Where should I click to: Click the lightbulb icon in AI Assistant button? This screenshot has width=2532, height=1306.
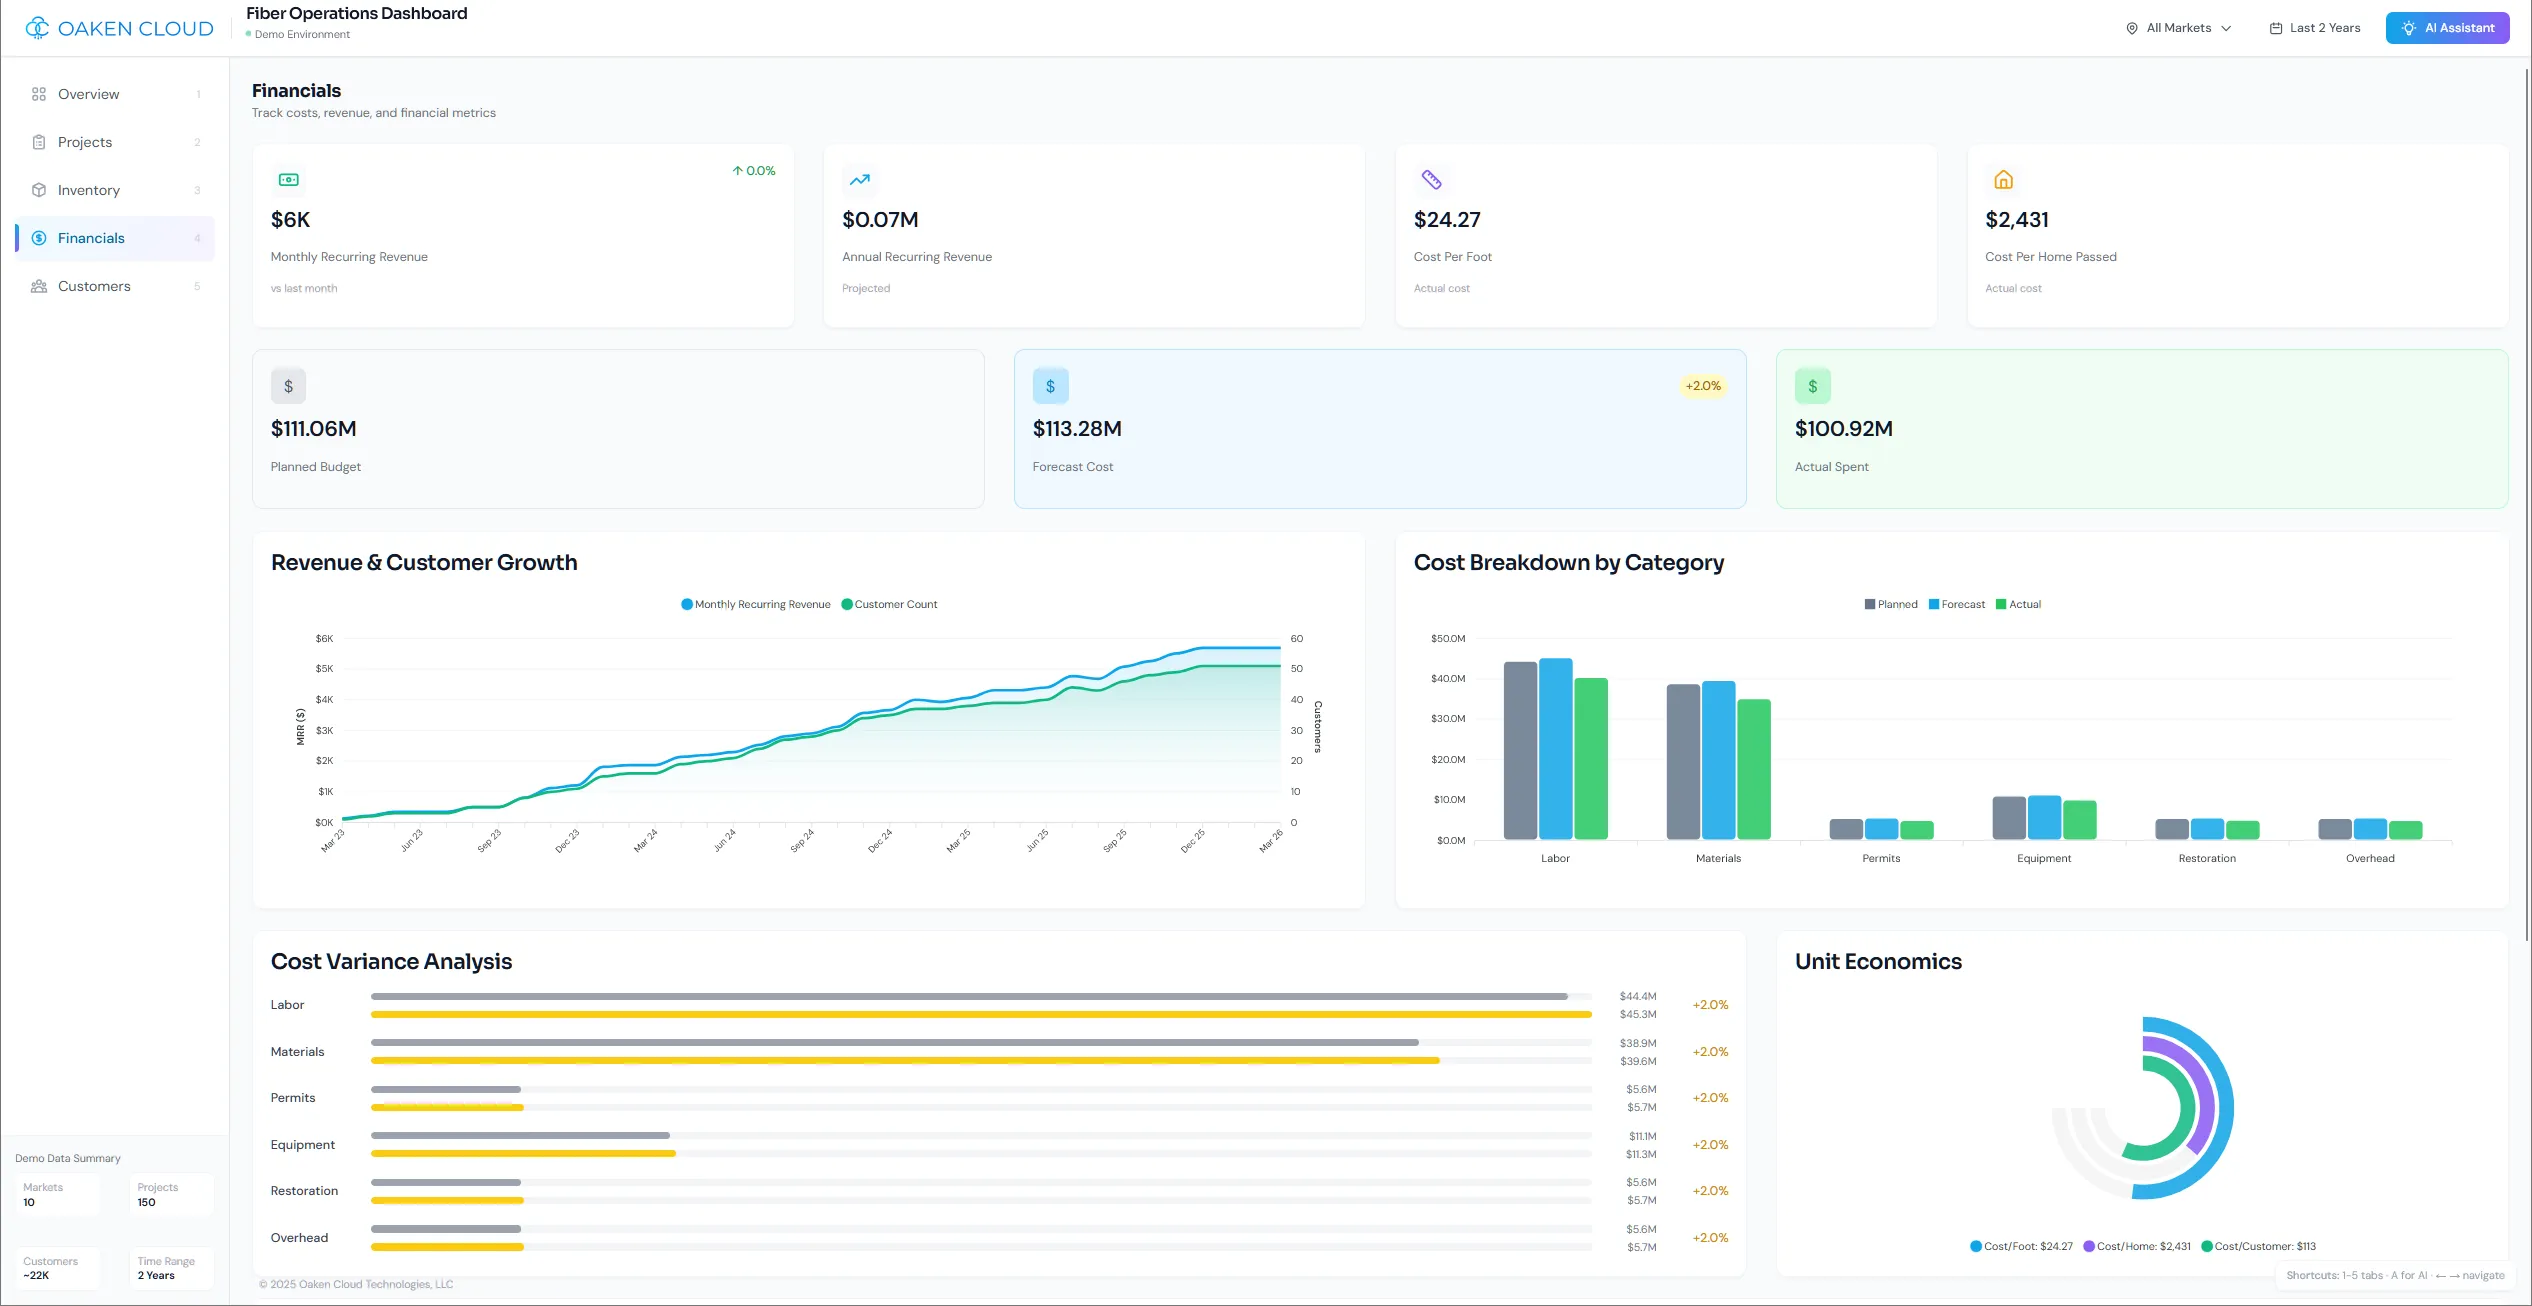point(2409,28)
